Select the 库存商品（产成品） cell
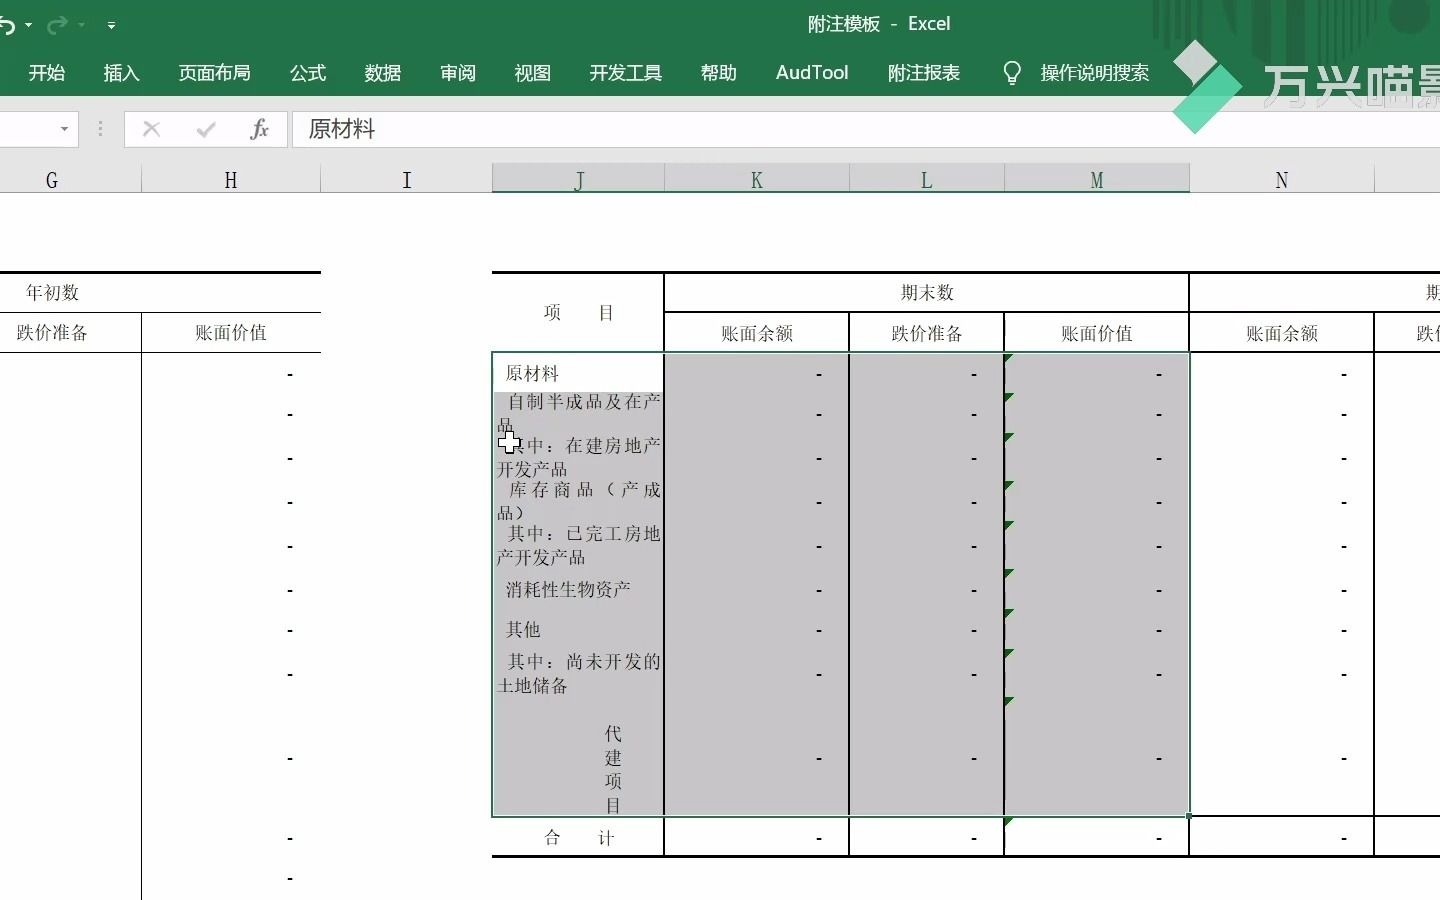 pyautogui.click(x=578, y=501)
